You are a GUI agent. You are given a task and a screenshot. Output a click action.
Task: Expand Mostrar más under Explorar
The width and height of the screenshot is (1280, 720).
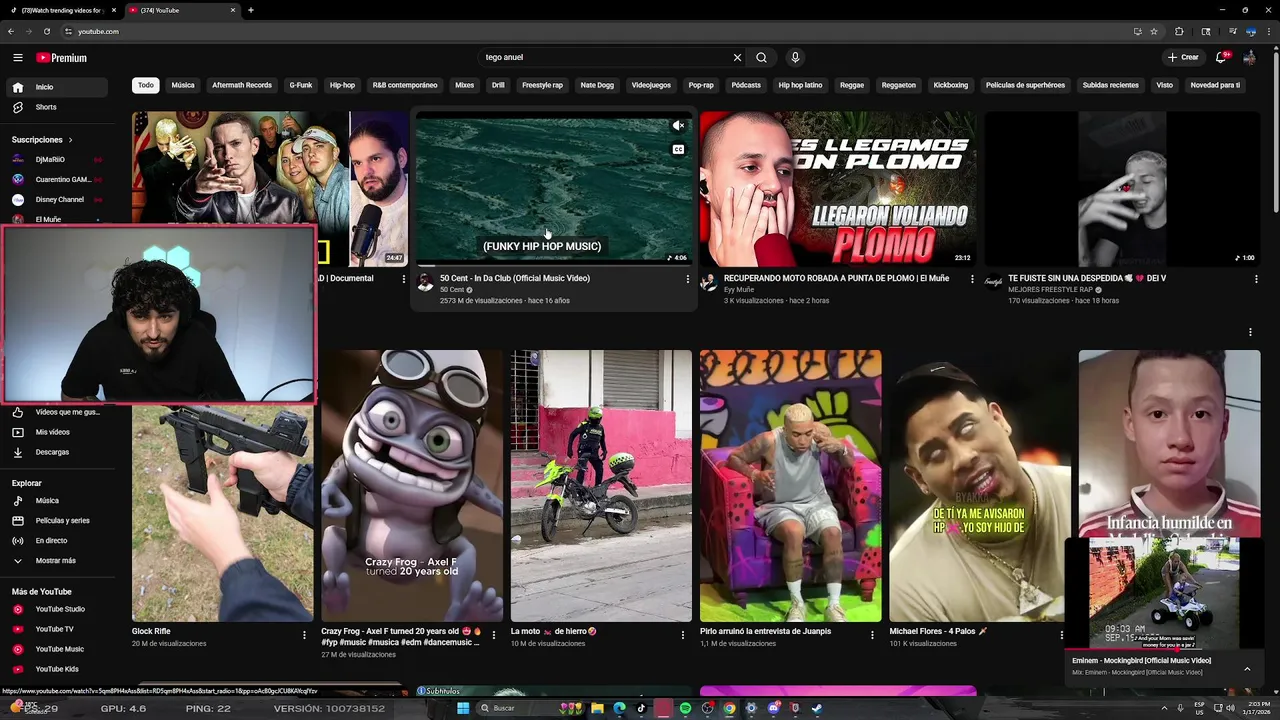coord(58,561)
